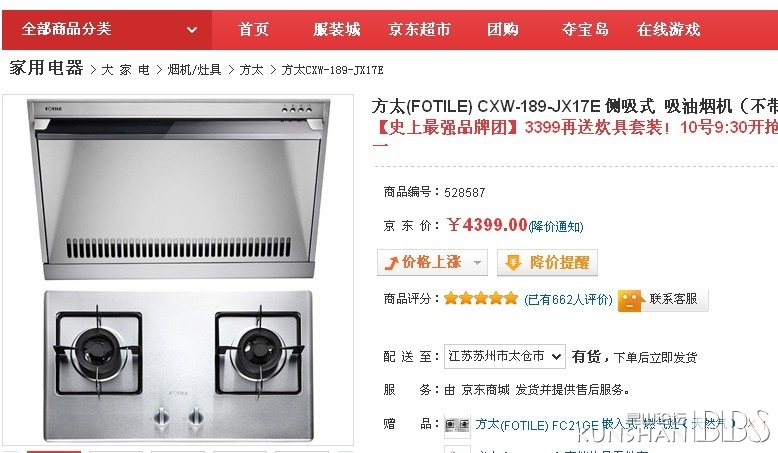This screenshot has width=778, height=453.
Task: Expand the 全部商品分类 category chevron
Action: [192, 30]
